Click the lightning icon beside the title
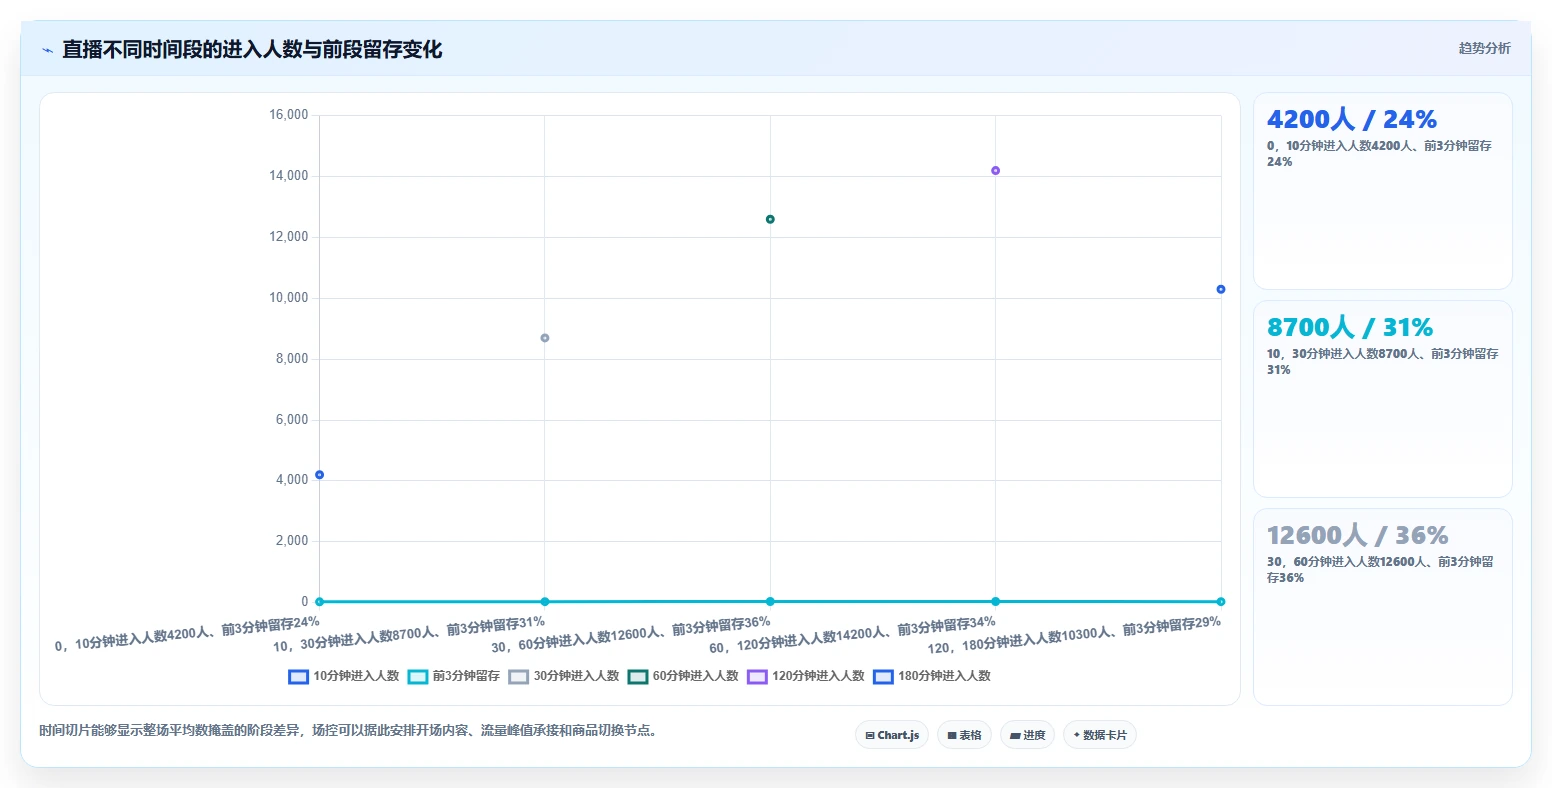The width and height of the screenshot is (1552, 788). point(47,50)
